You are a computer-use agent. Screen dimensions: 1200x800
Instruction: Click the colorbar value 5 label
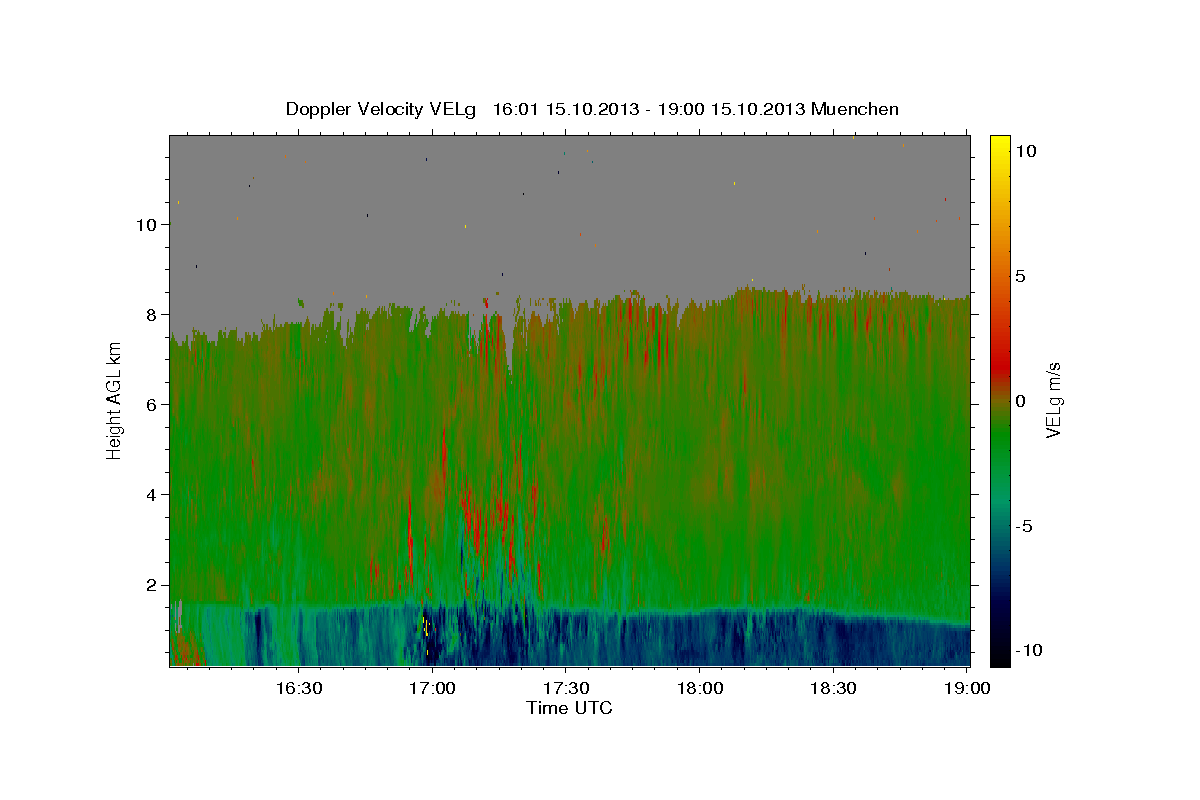(x=1020, y=276)
